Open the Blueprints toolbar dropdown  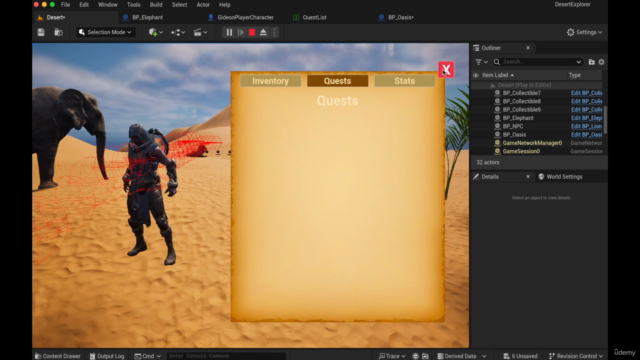click(x=178, y=32)
